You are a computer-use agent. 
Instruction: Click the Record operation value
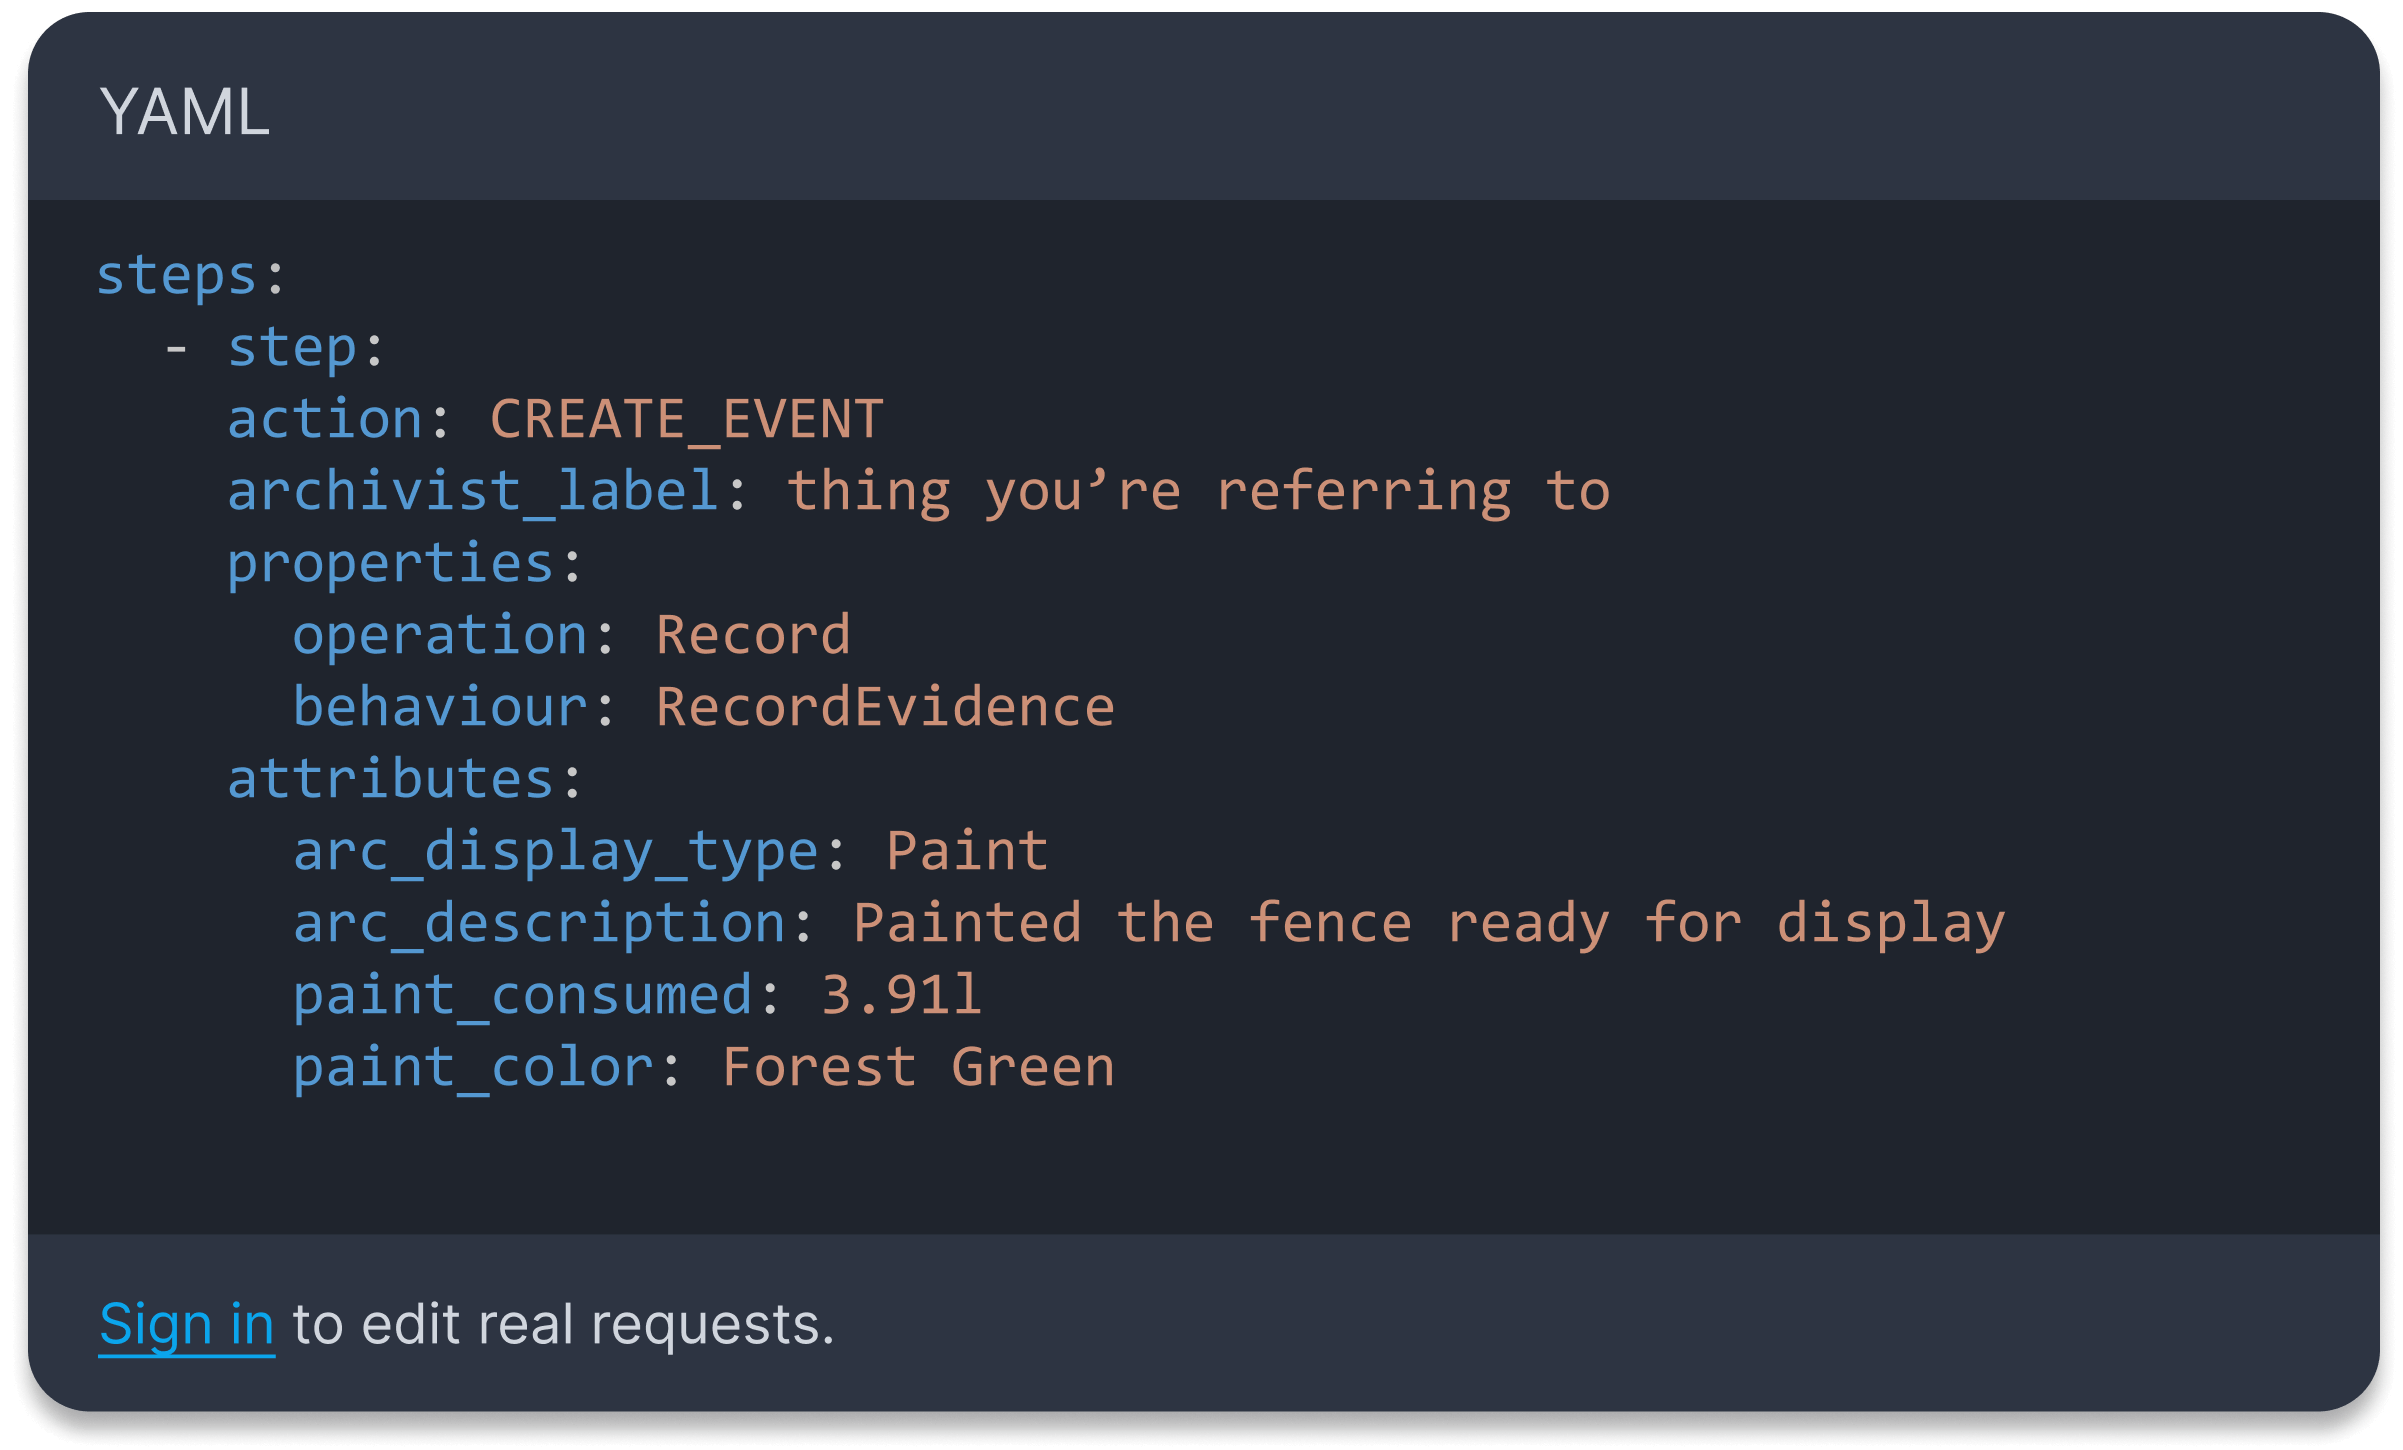click(x=753, y=635)
